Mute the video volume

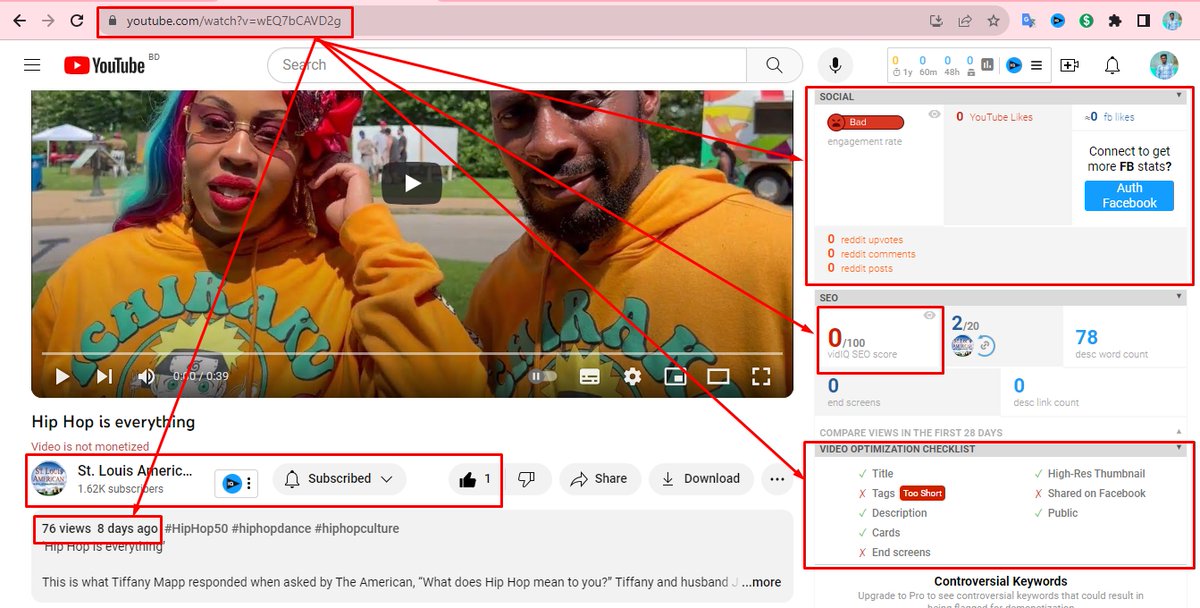pyautogui.click(x=146, y=376)
